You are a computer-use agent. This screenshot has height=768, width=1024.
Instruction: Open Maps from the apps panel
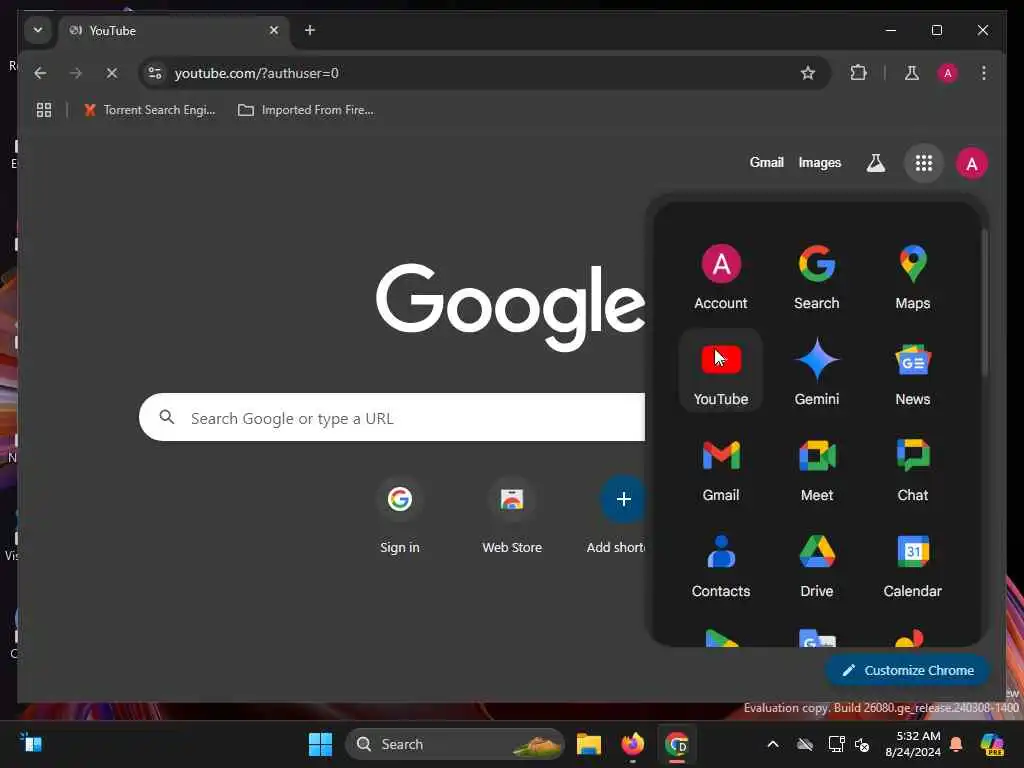912,277
